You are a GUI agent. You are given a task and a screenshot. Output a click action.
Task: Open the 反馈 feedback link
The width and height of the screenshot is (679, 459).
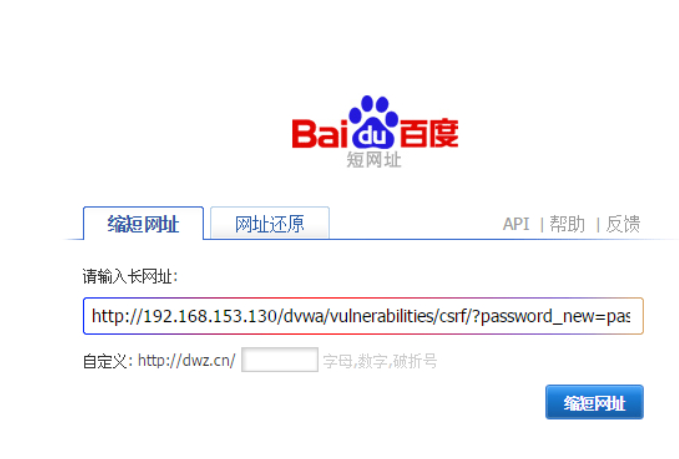click(x=623, y=224)
